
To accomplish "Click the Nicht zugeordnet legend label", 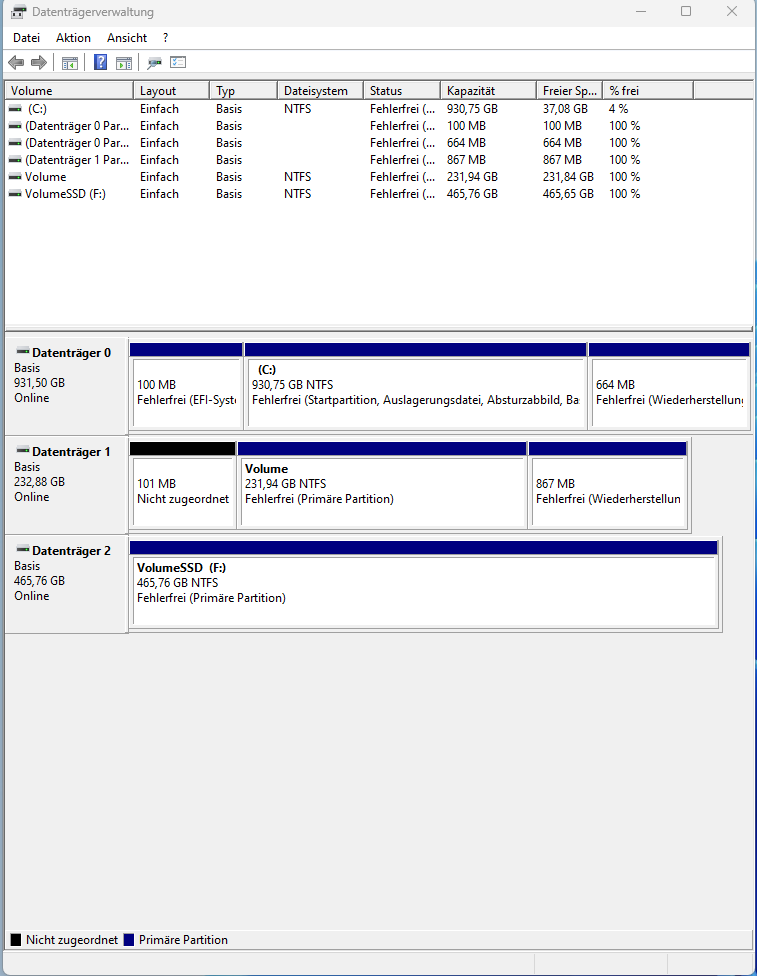I will tap(72, 940).
